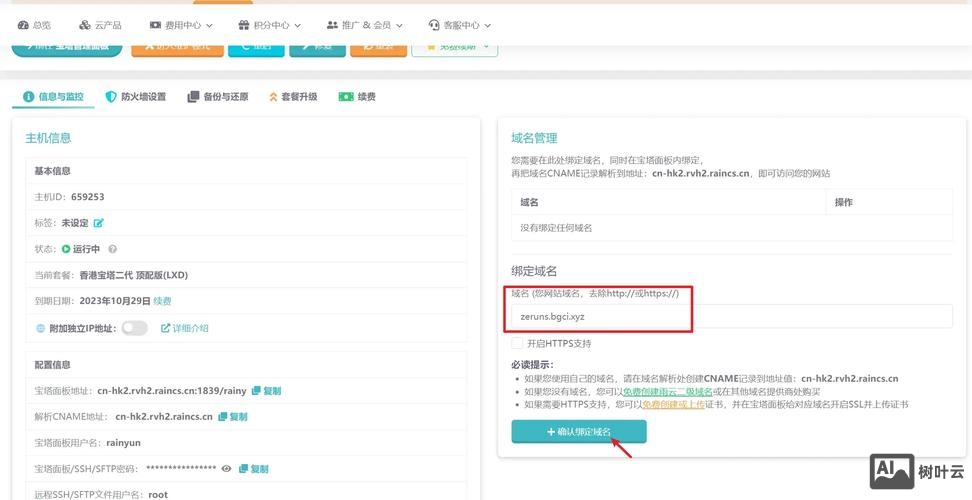Click the 运行中 status text
The height and width of the screenshot is (500, 972).
point(86,249)
